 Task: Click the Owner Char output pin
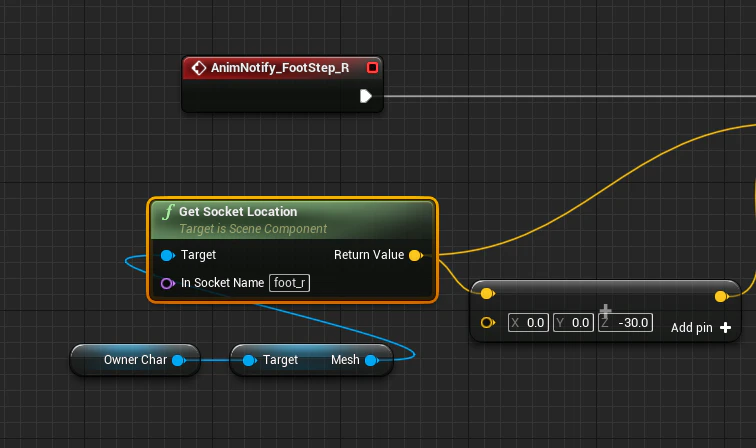click(178, 360)
